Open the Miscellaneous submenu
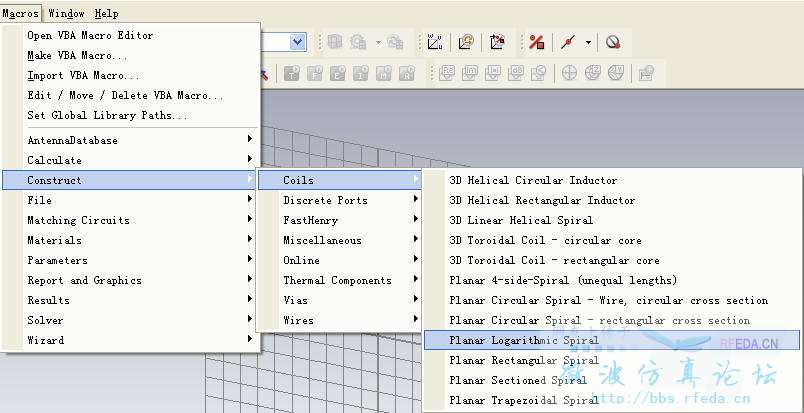The image size is (804, 413). tap(340, 240)
